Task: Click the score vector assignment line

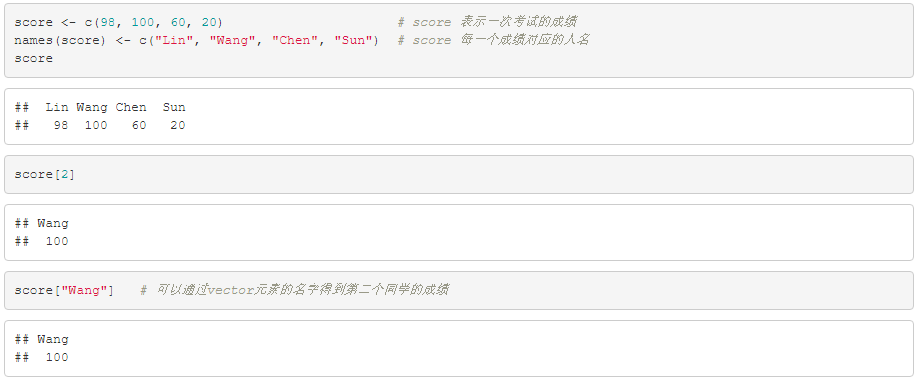Action: point(119,22)
